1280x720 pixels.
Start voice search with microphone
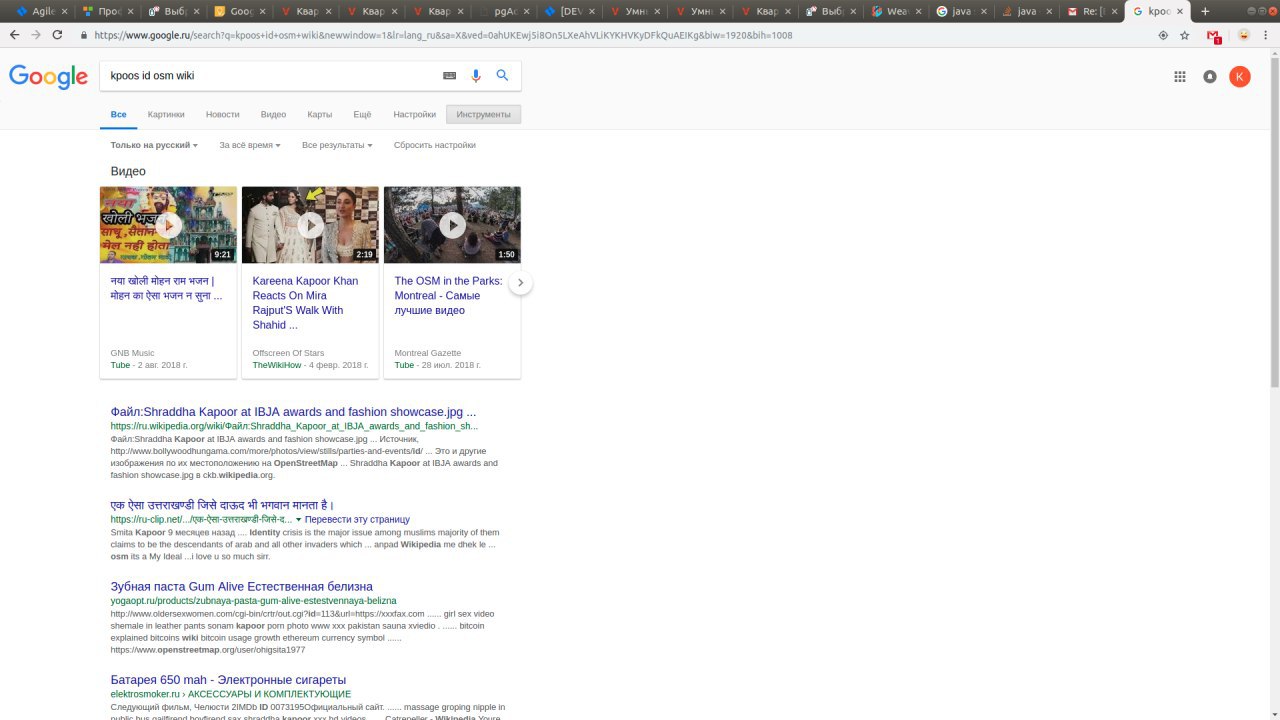[476, 76]
